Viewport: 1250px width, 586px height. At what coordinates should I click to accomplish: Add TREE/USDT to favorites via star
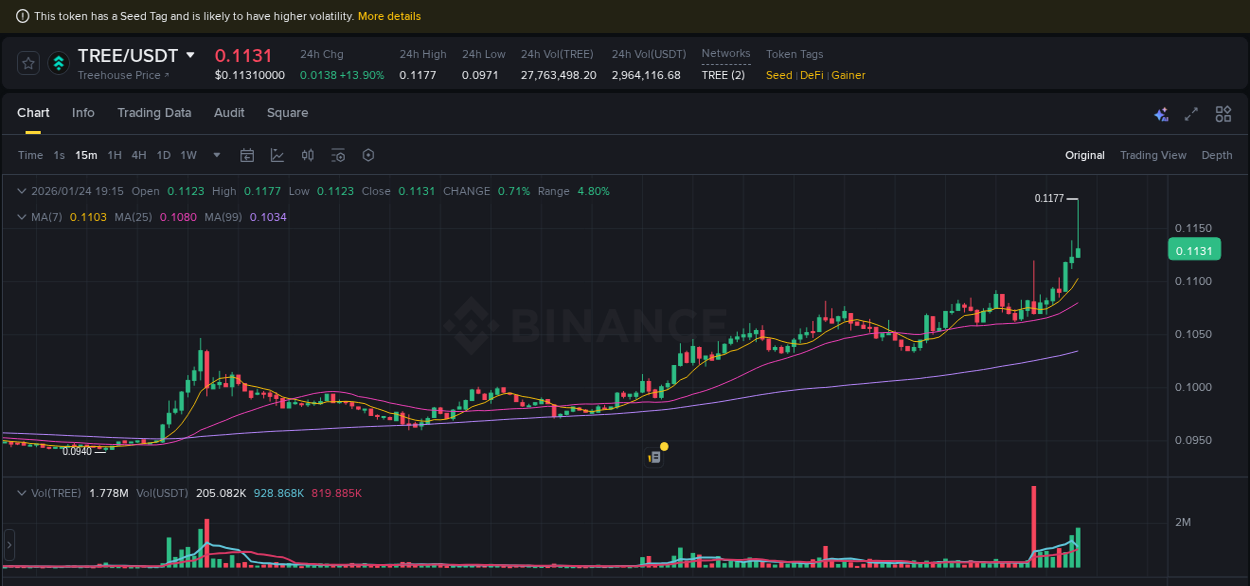[x=28, y=62]
